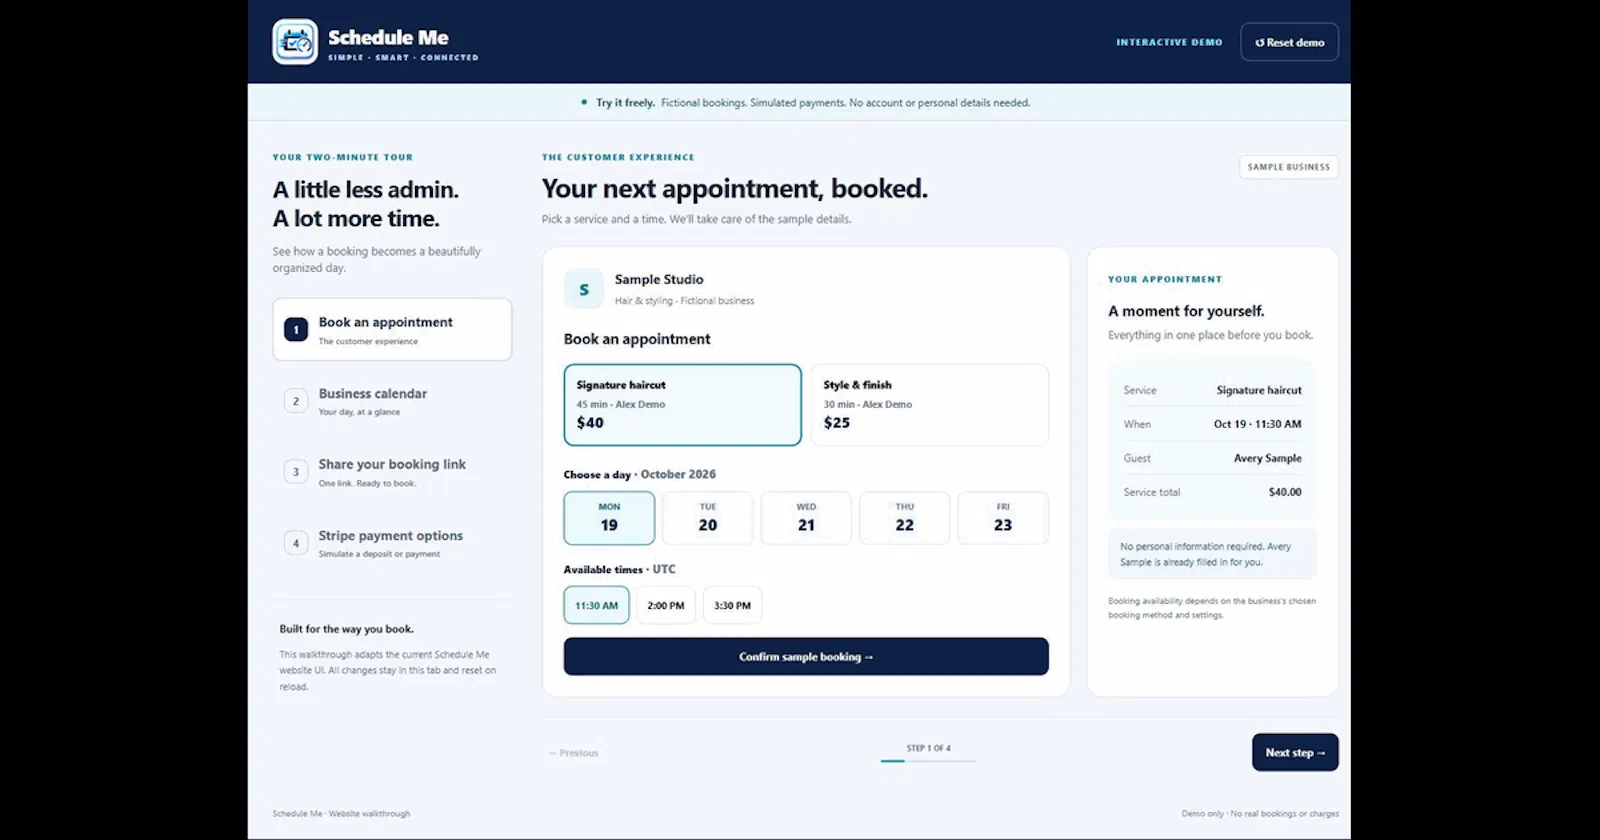
Task: Pick the 2:00 PM time slot
Action: (666, 605)
